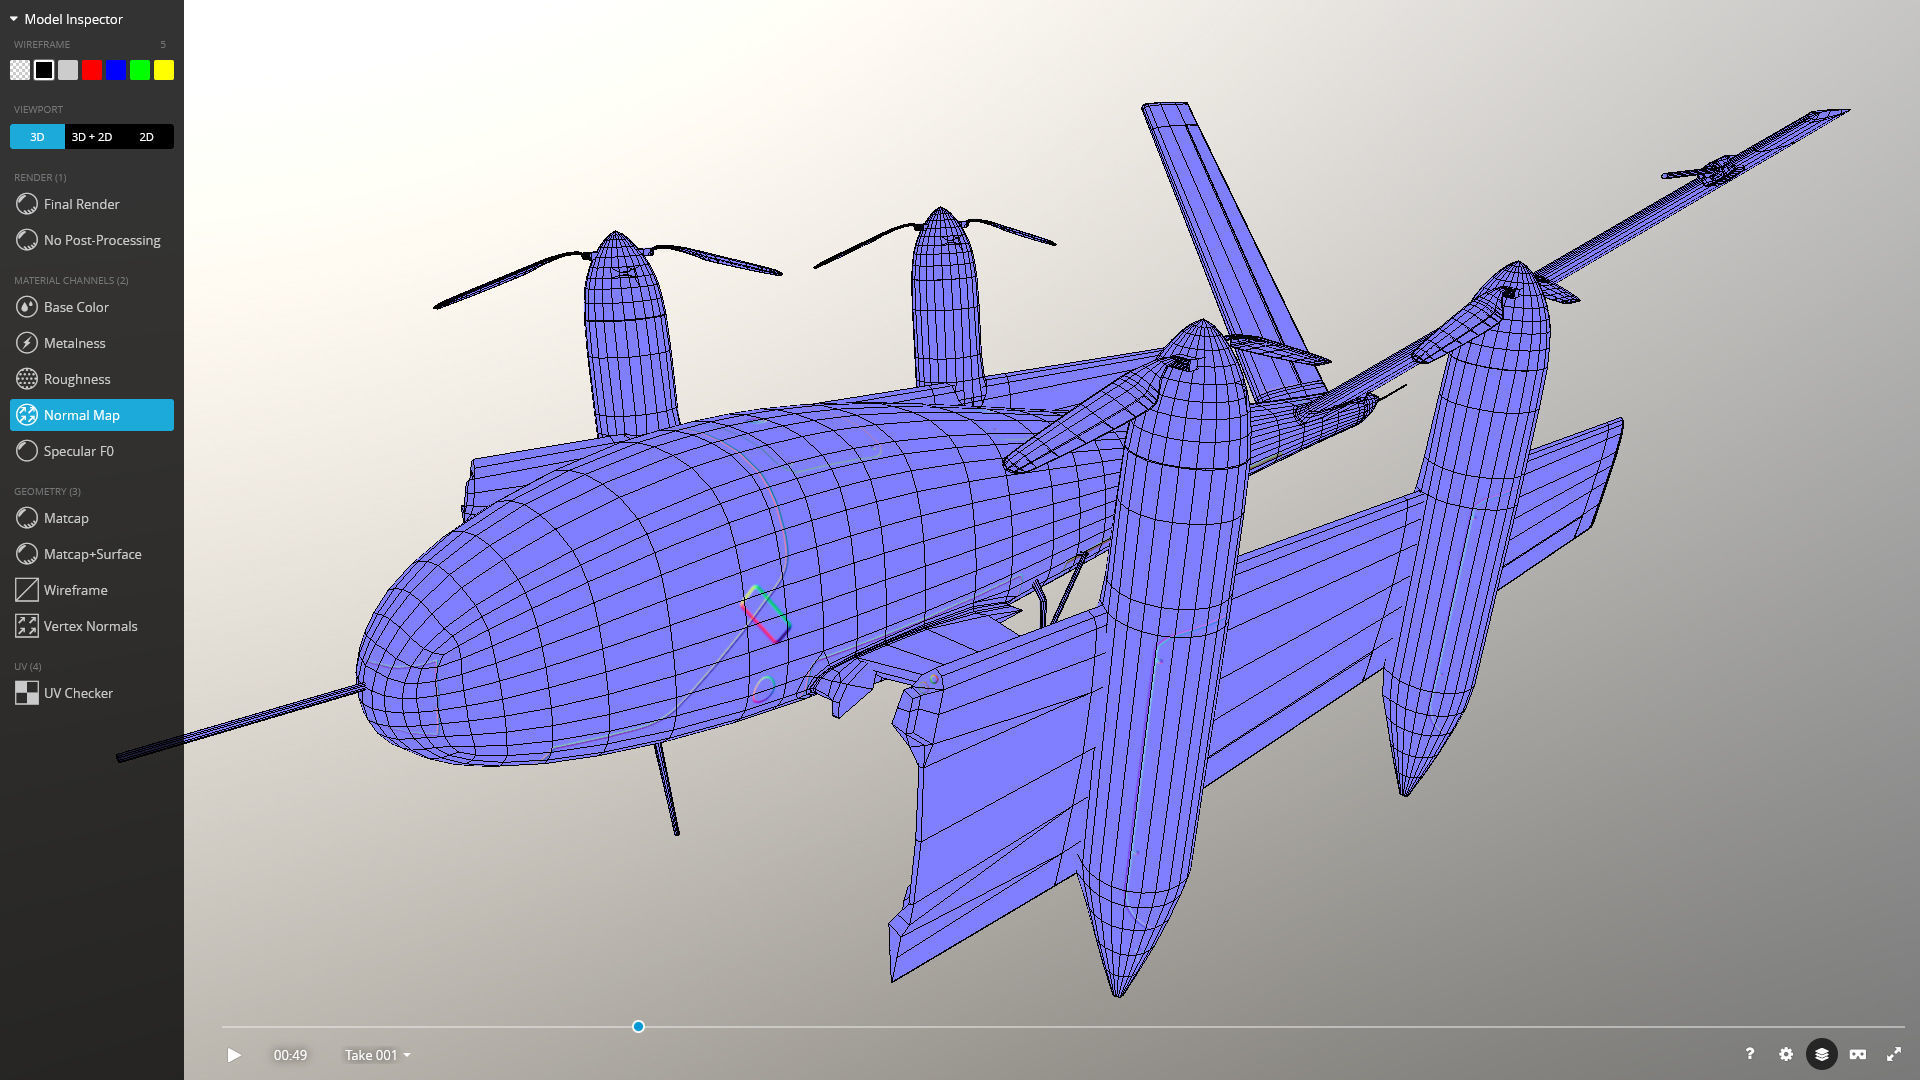Switch viewport to 3D + 2D tab
Screen dimensions: 1920x1080
click(92, 137)
